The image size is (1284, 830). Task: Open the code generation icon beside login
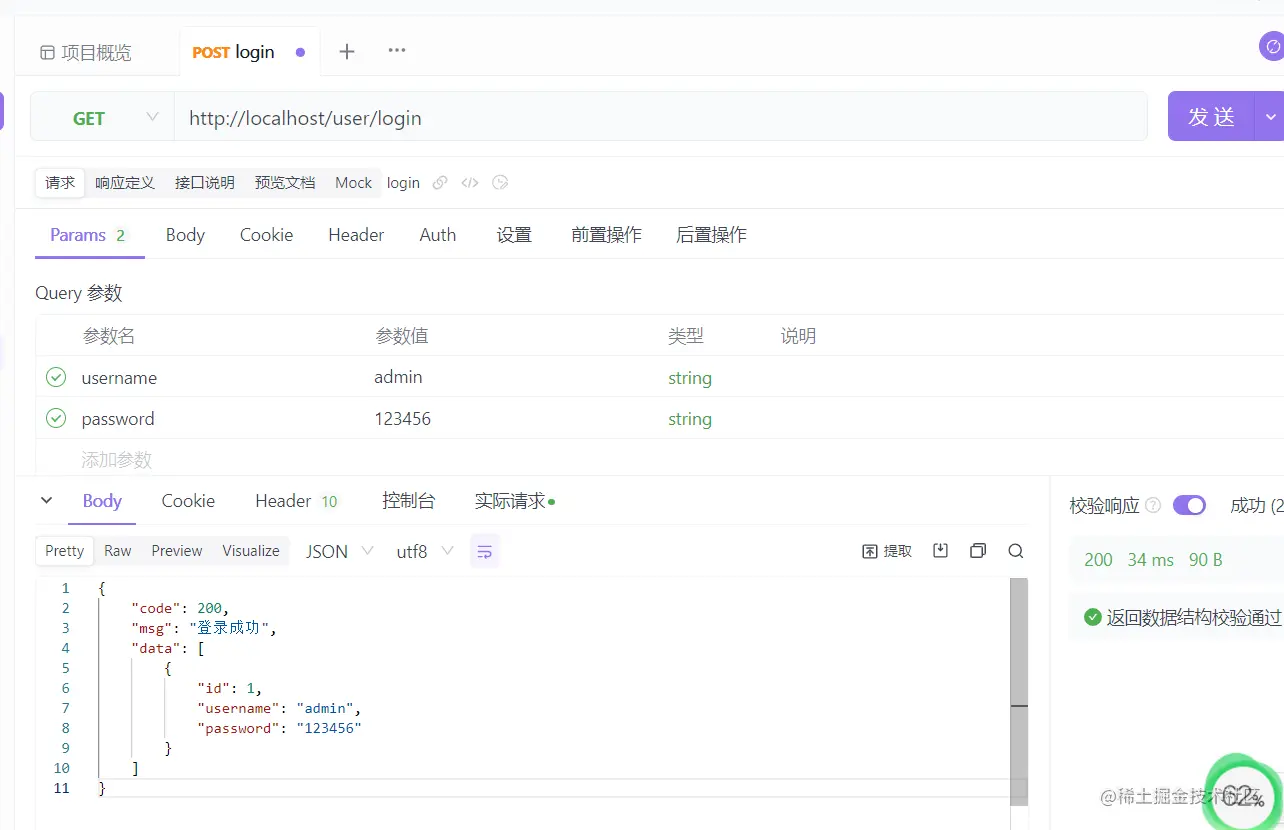470,183
